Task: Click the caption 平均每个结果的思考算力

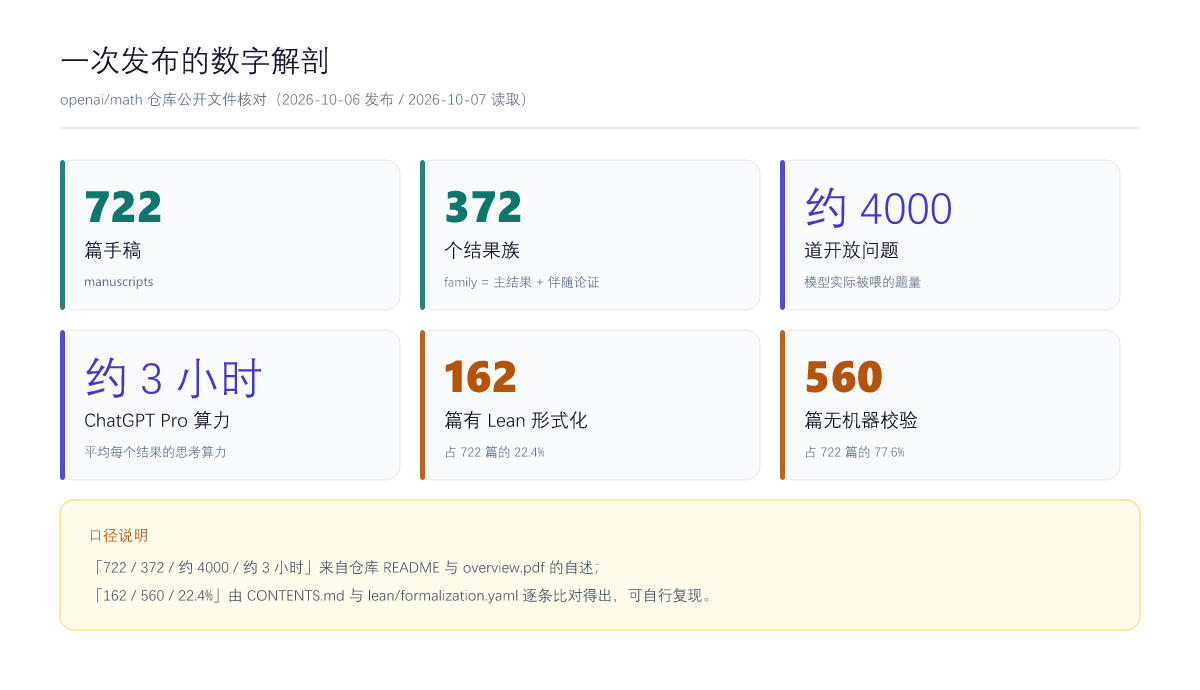Action: click(155, 452)
